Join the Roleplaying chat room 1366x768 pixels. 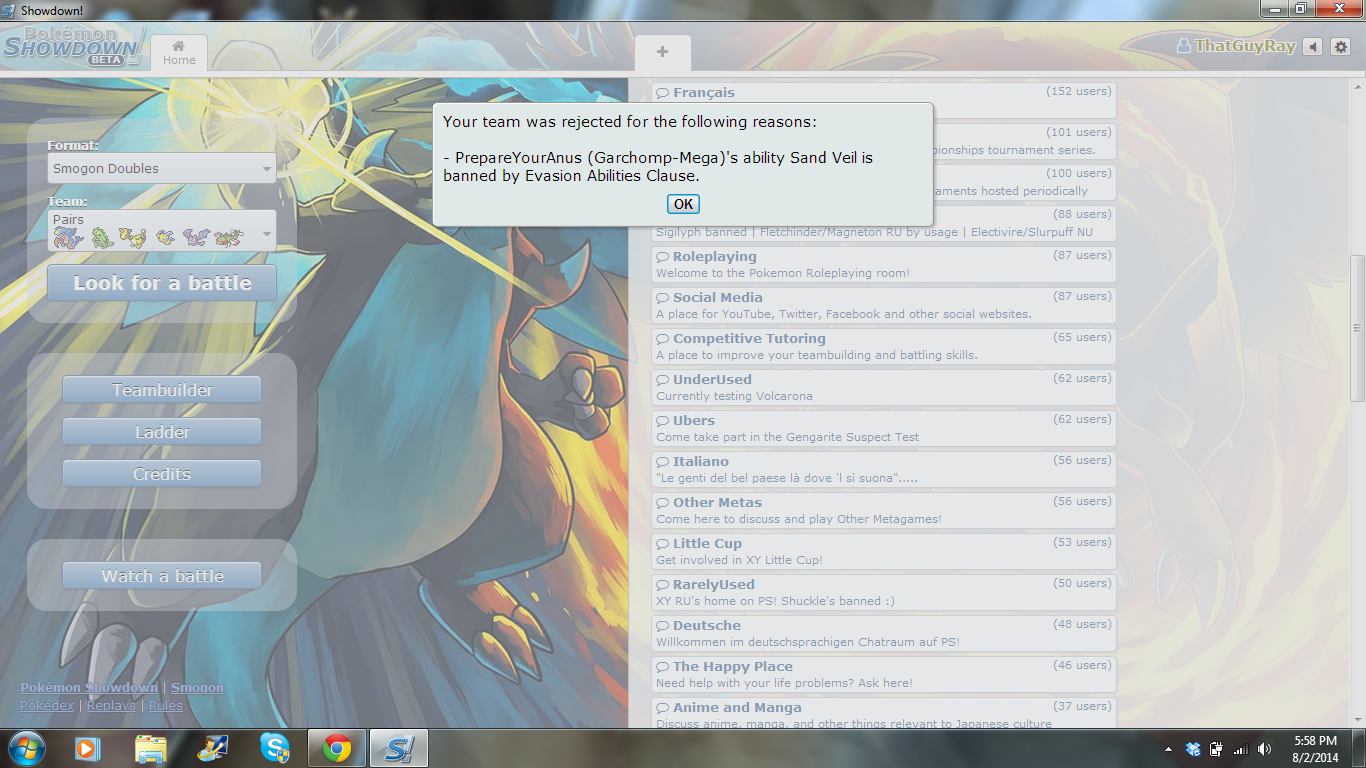pyautogui.click(x=883, y=264)
